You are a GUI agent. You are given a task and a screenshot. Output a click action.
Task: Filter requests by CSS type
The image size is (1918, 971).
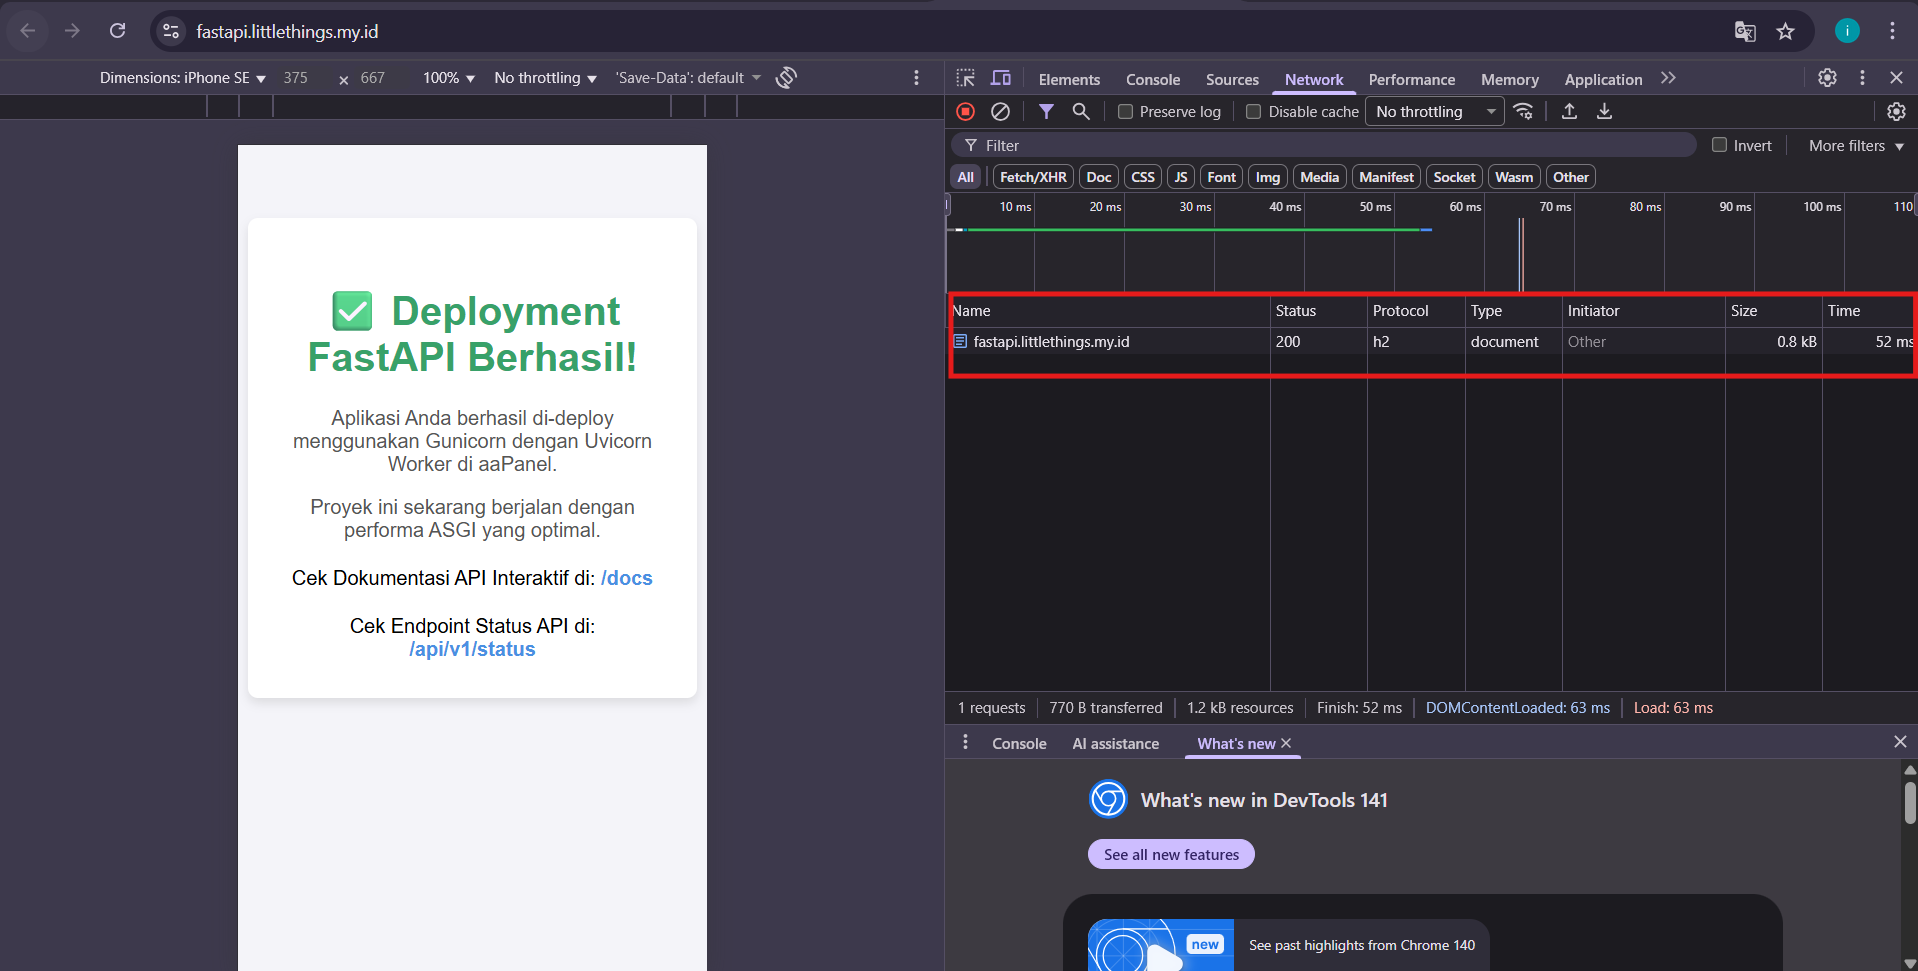[x=1143, y=177]
